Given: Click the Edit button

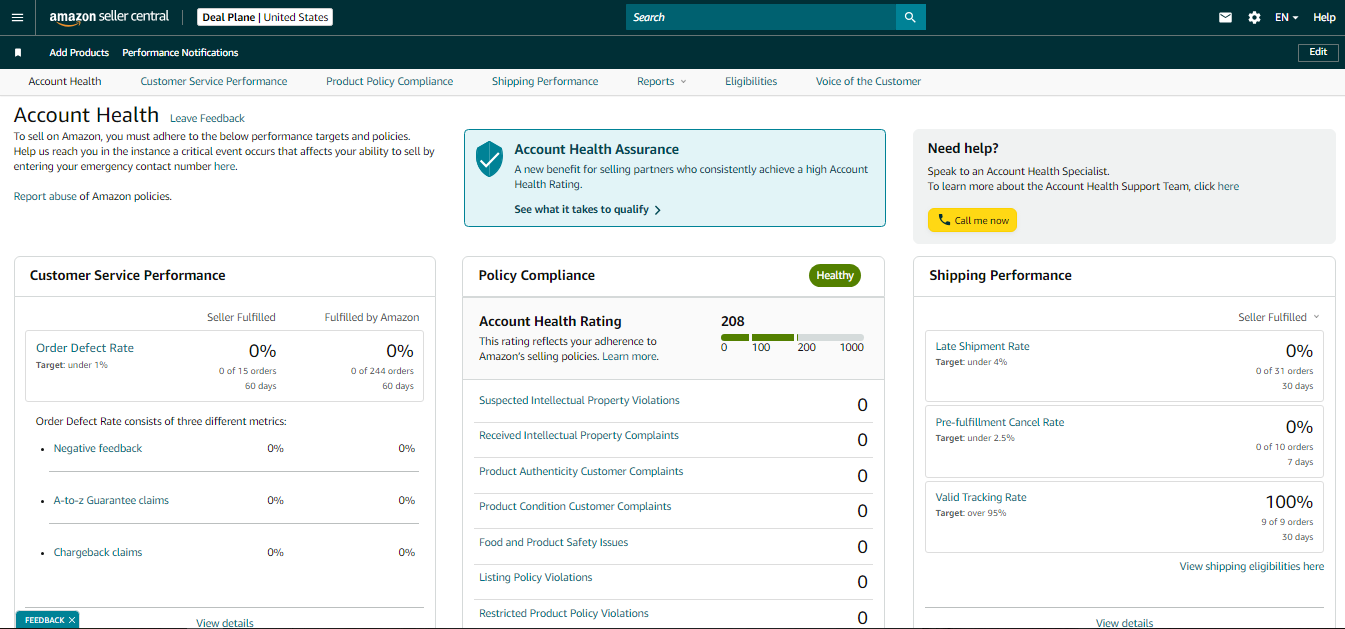Looking at the screenshot, I should click(x=1318, y=52).
